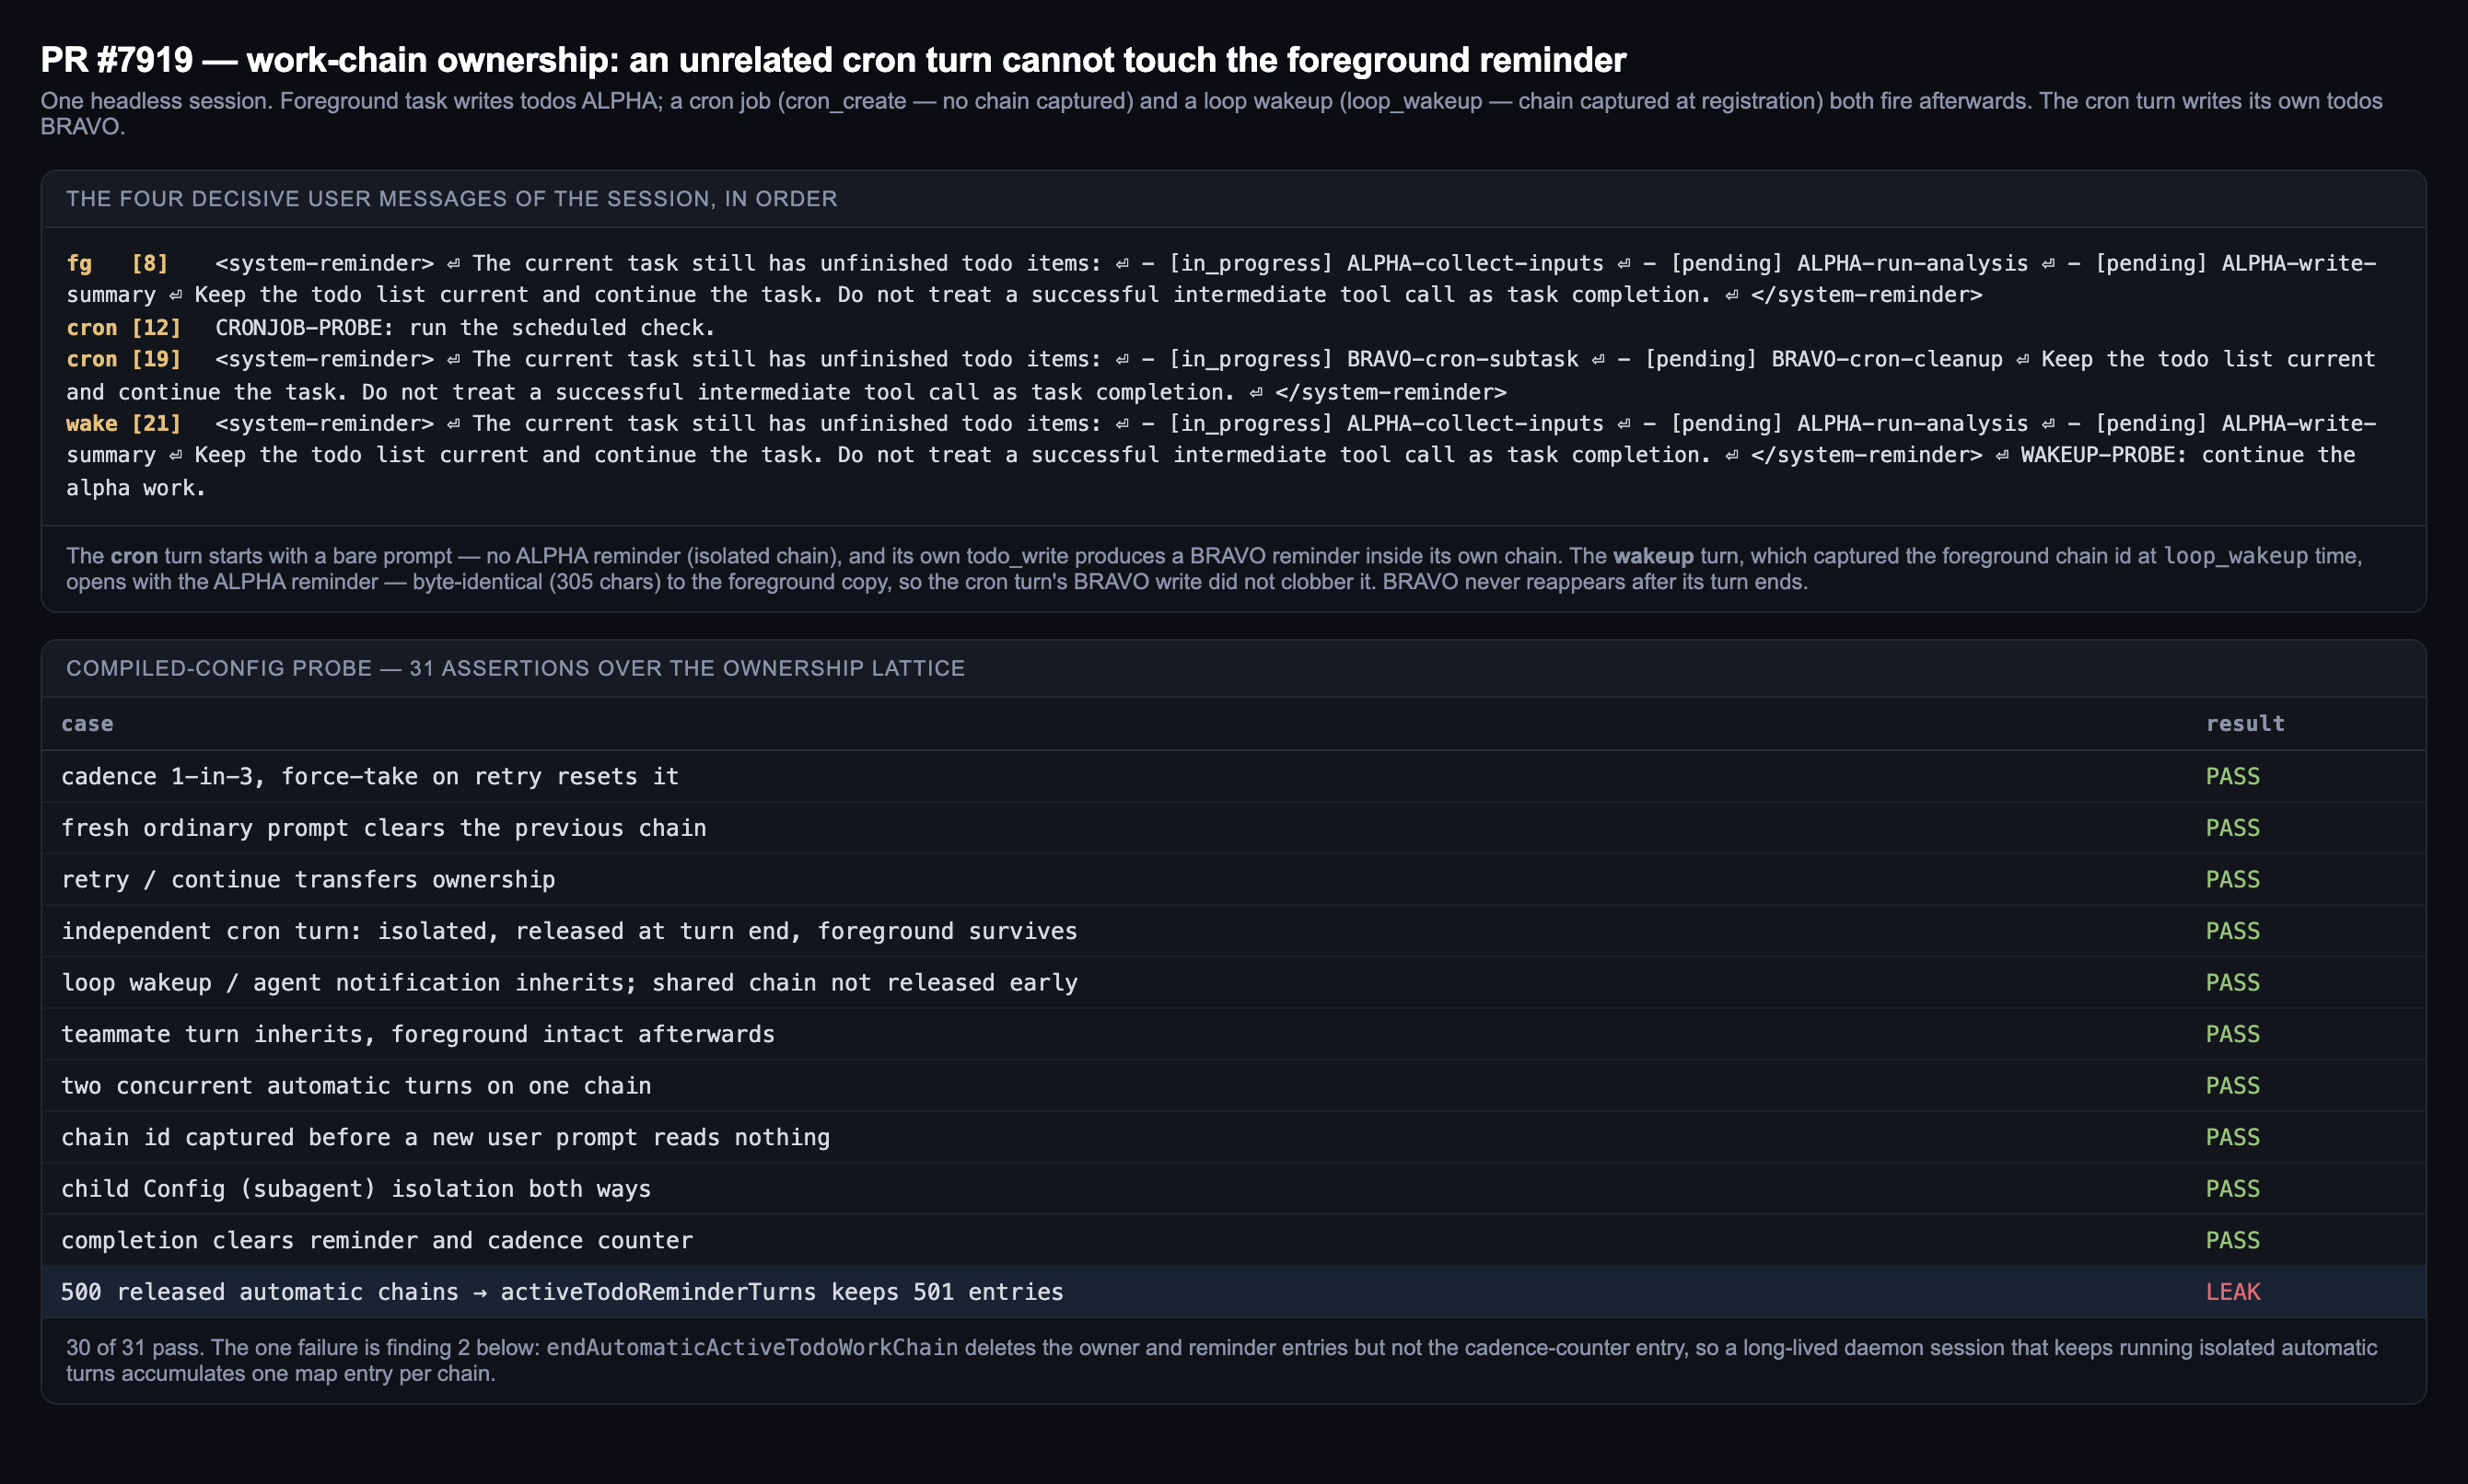The height and width of the screenshot is (1484, 2468).
Task: Click the loop wakeup / agent notification row
Action: 1233,982
